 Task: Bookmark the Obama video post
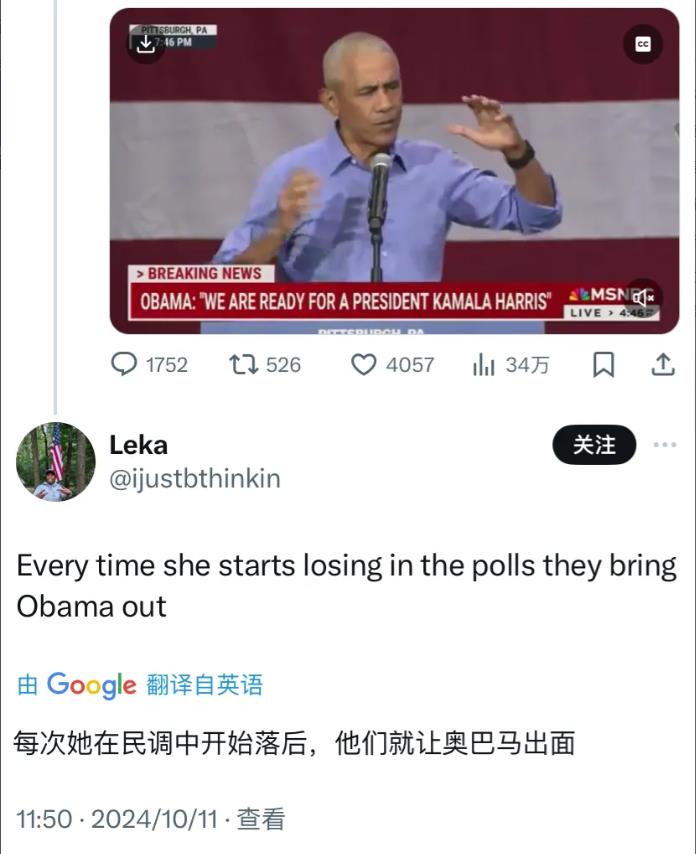click(603, 365)
